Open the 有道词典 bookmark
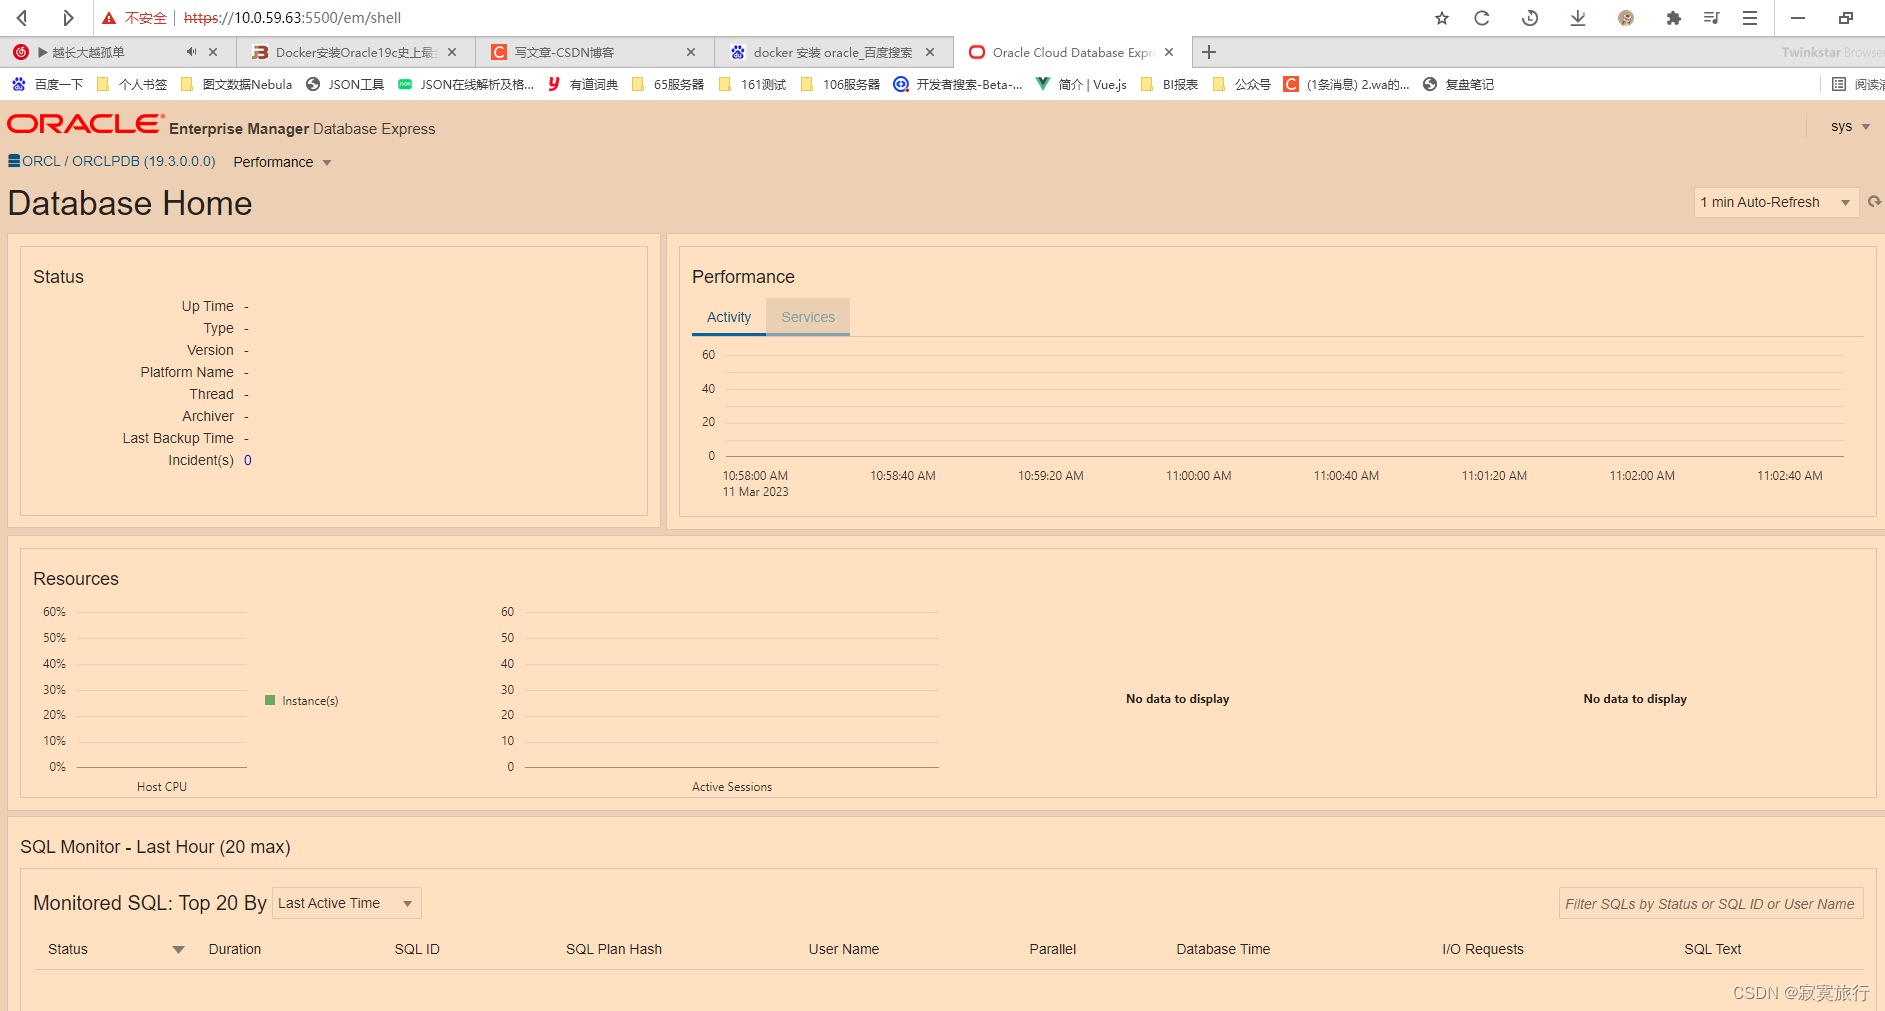Screen dimensions: 1885x1011 (582, 84)
